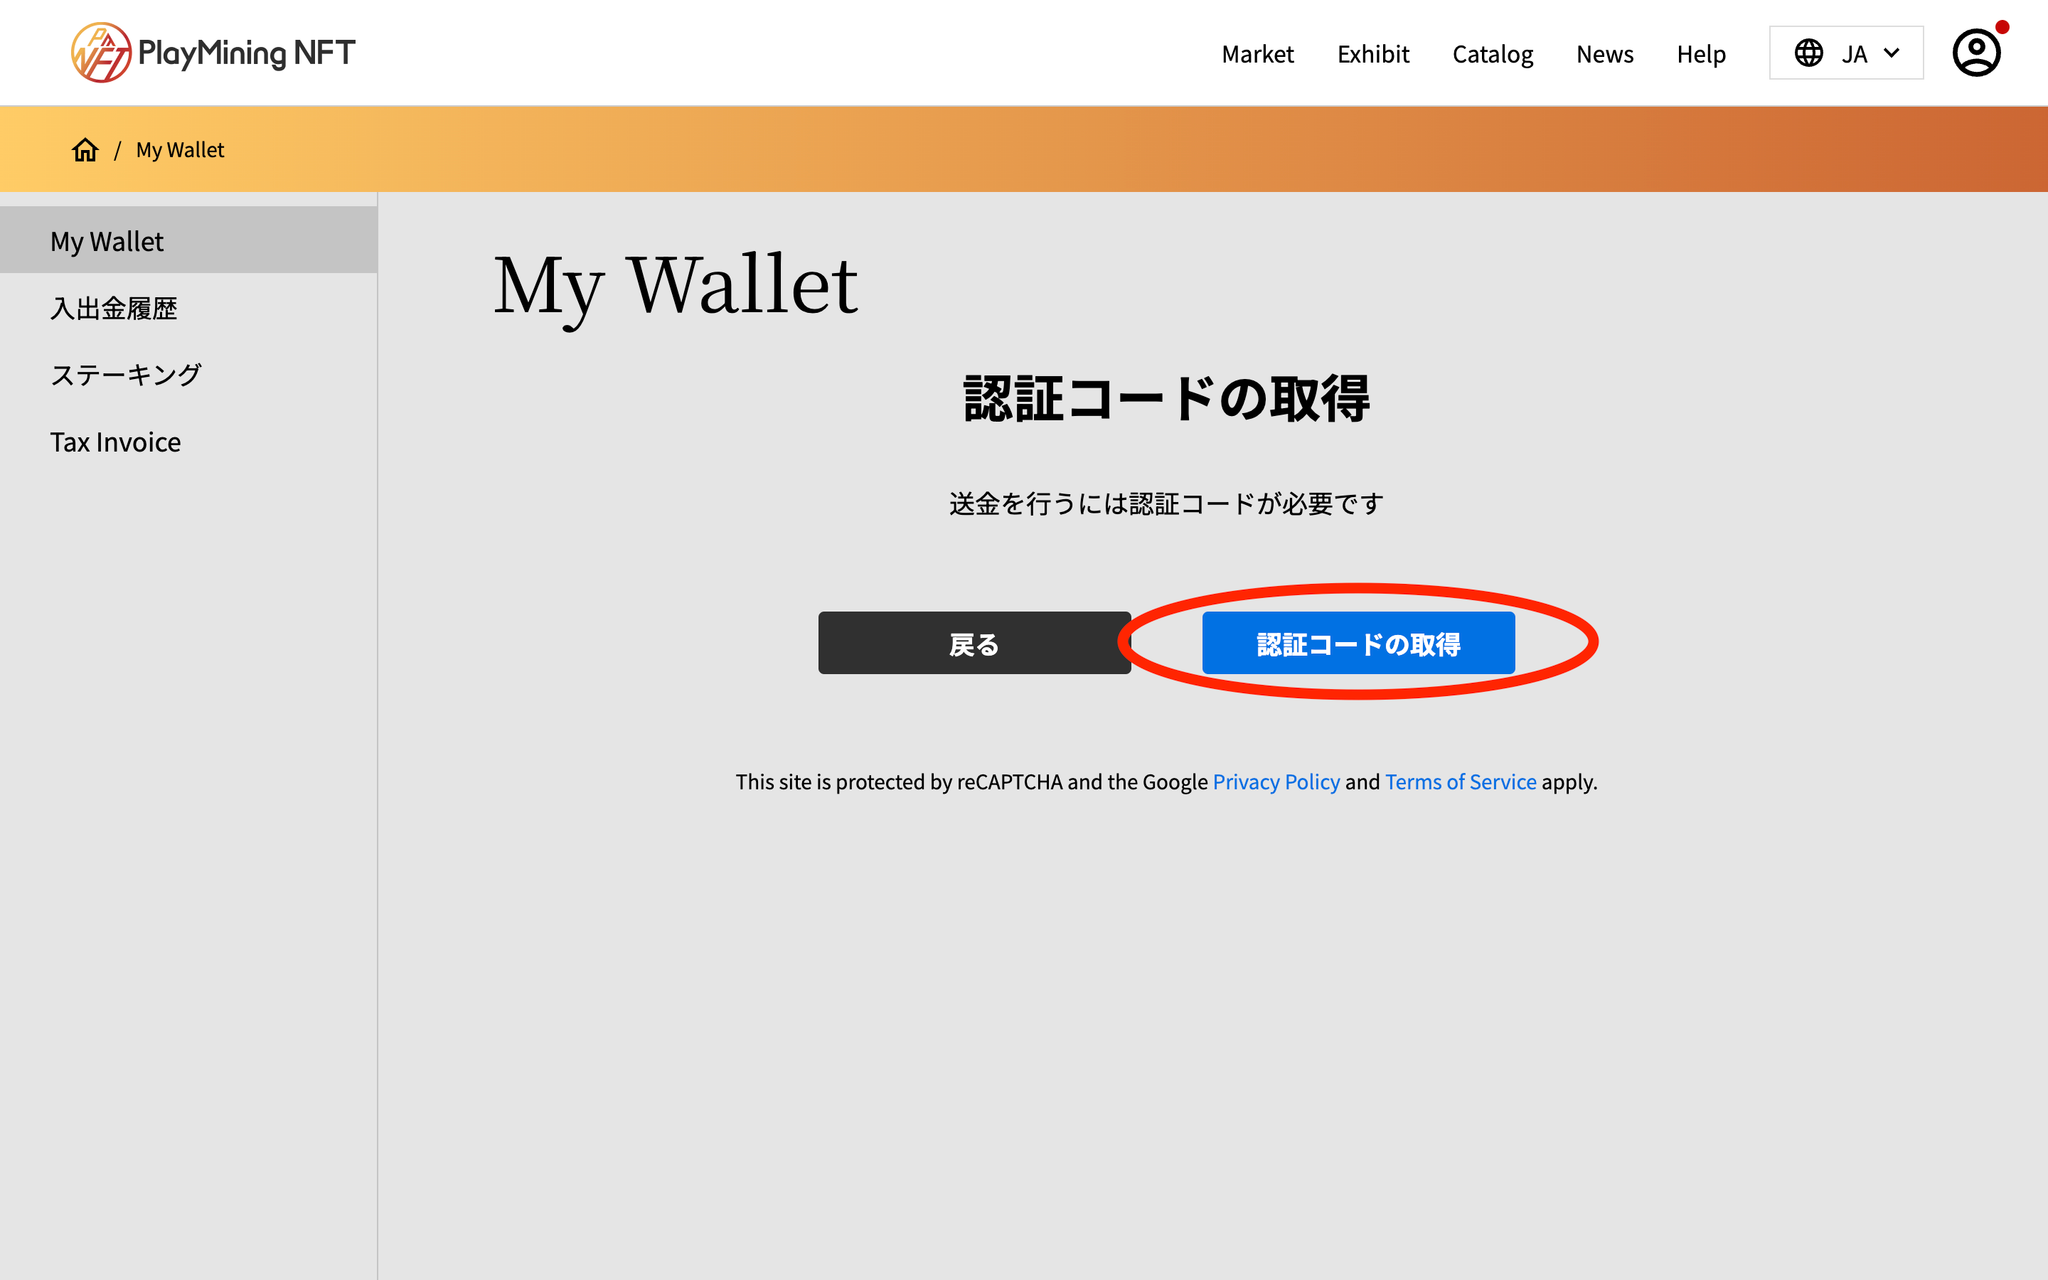This screenshot has width=2048, height=1280.
Task: Open the Help menu item
Action: (1700, 54)
